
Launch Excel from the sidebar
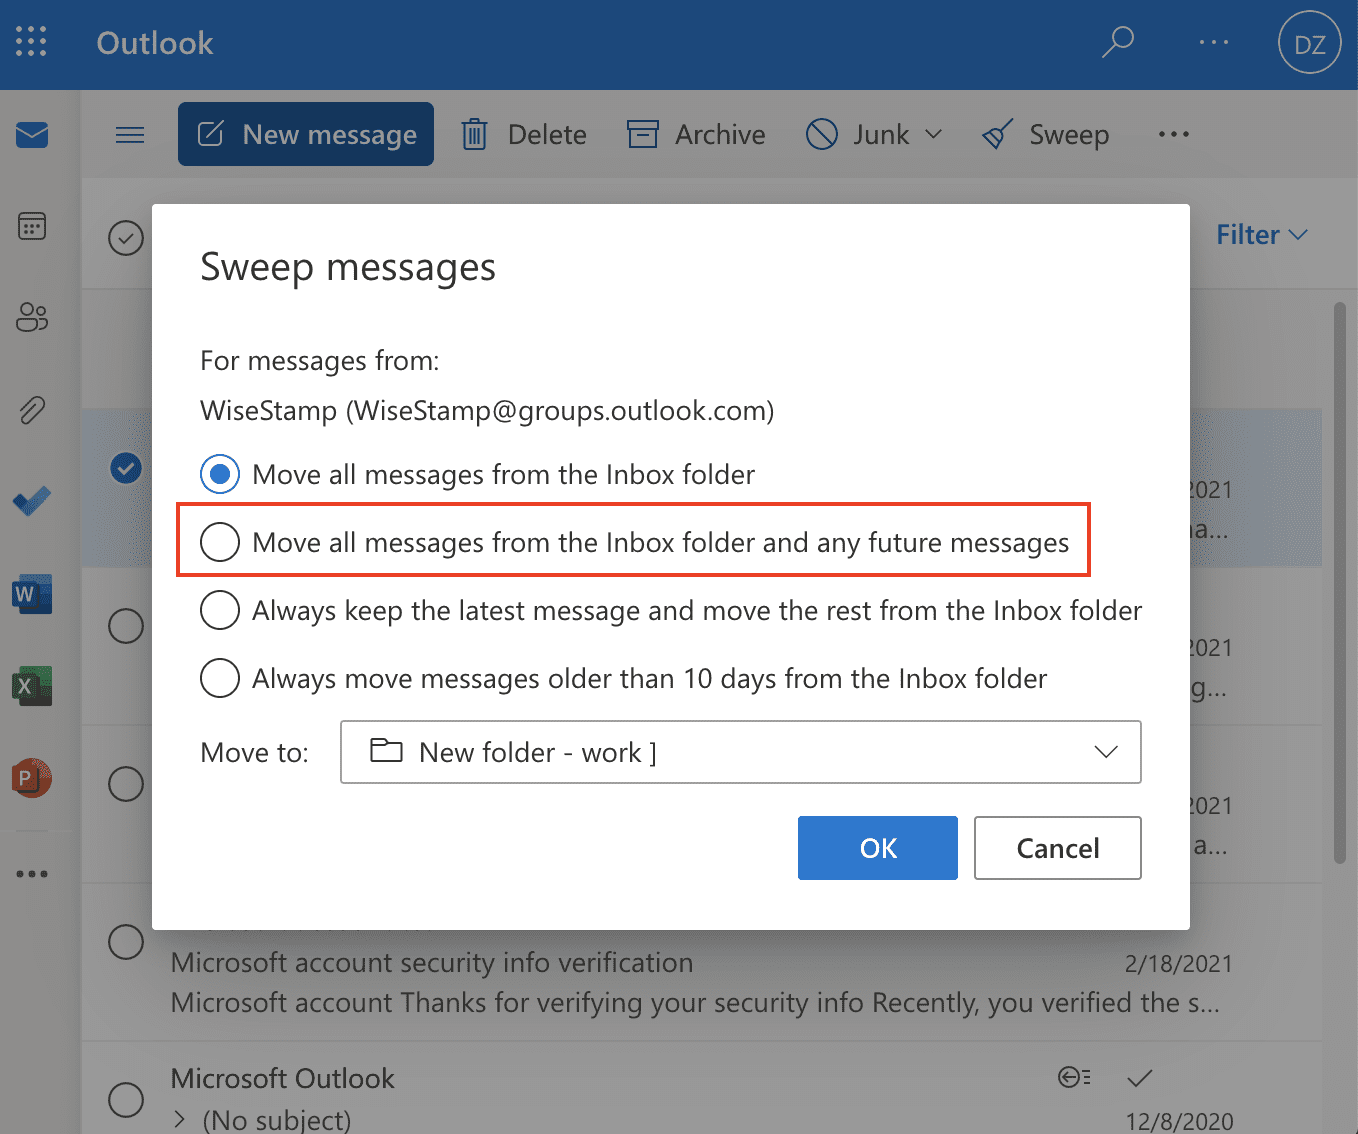coord(32,686)
